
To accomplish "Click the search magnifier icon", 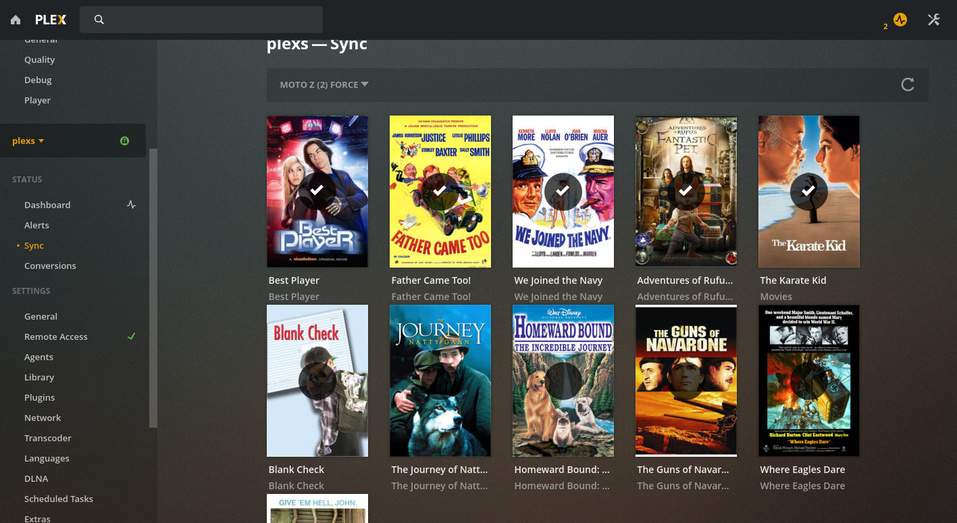I will pos(99,20).
